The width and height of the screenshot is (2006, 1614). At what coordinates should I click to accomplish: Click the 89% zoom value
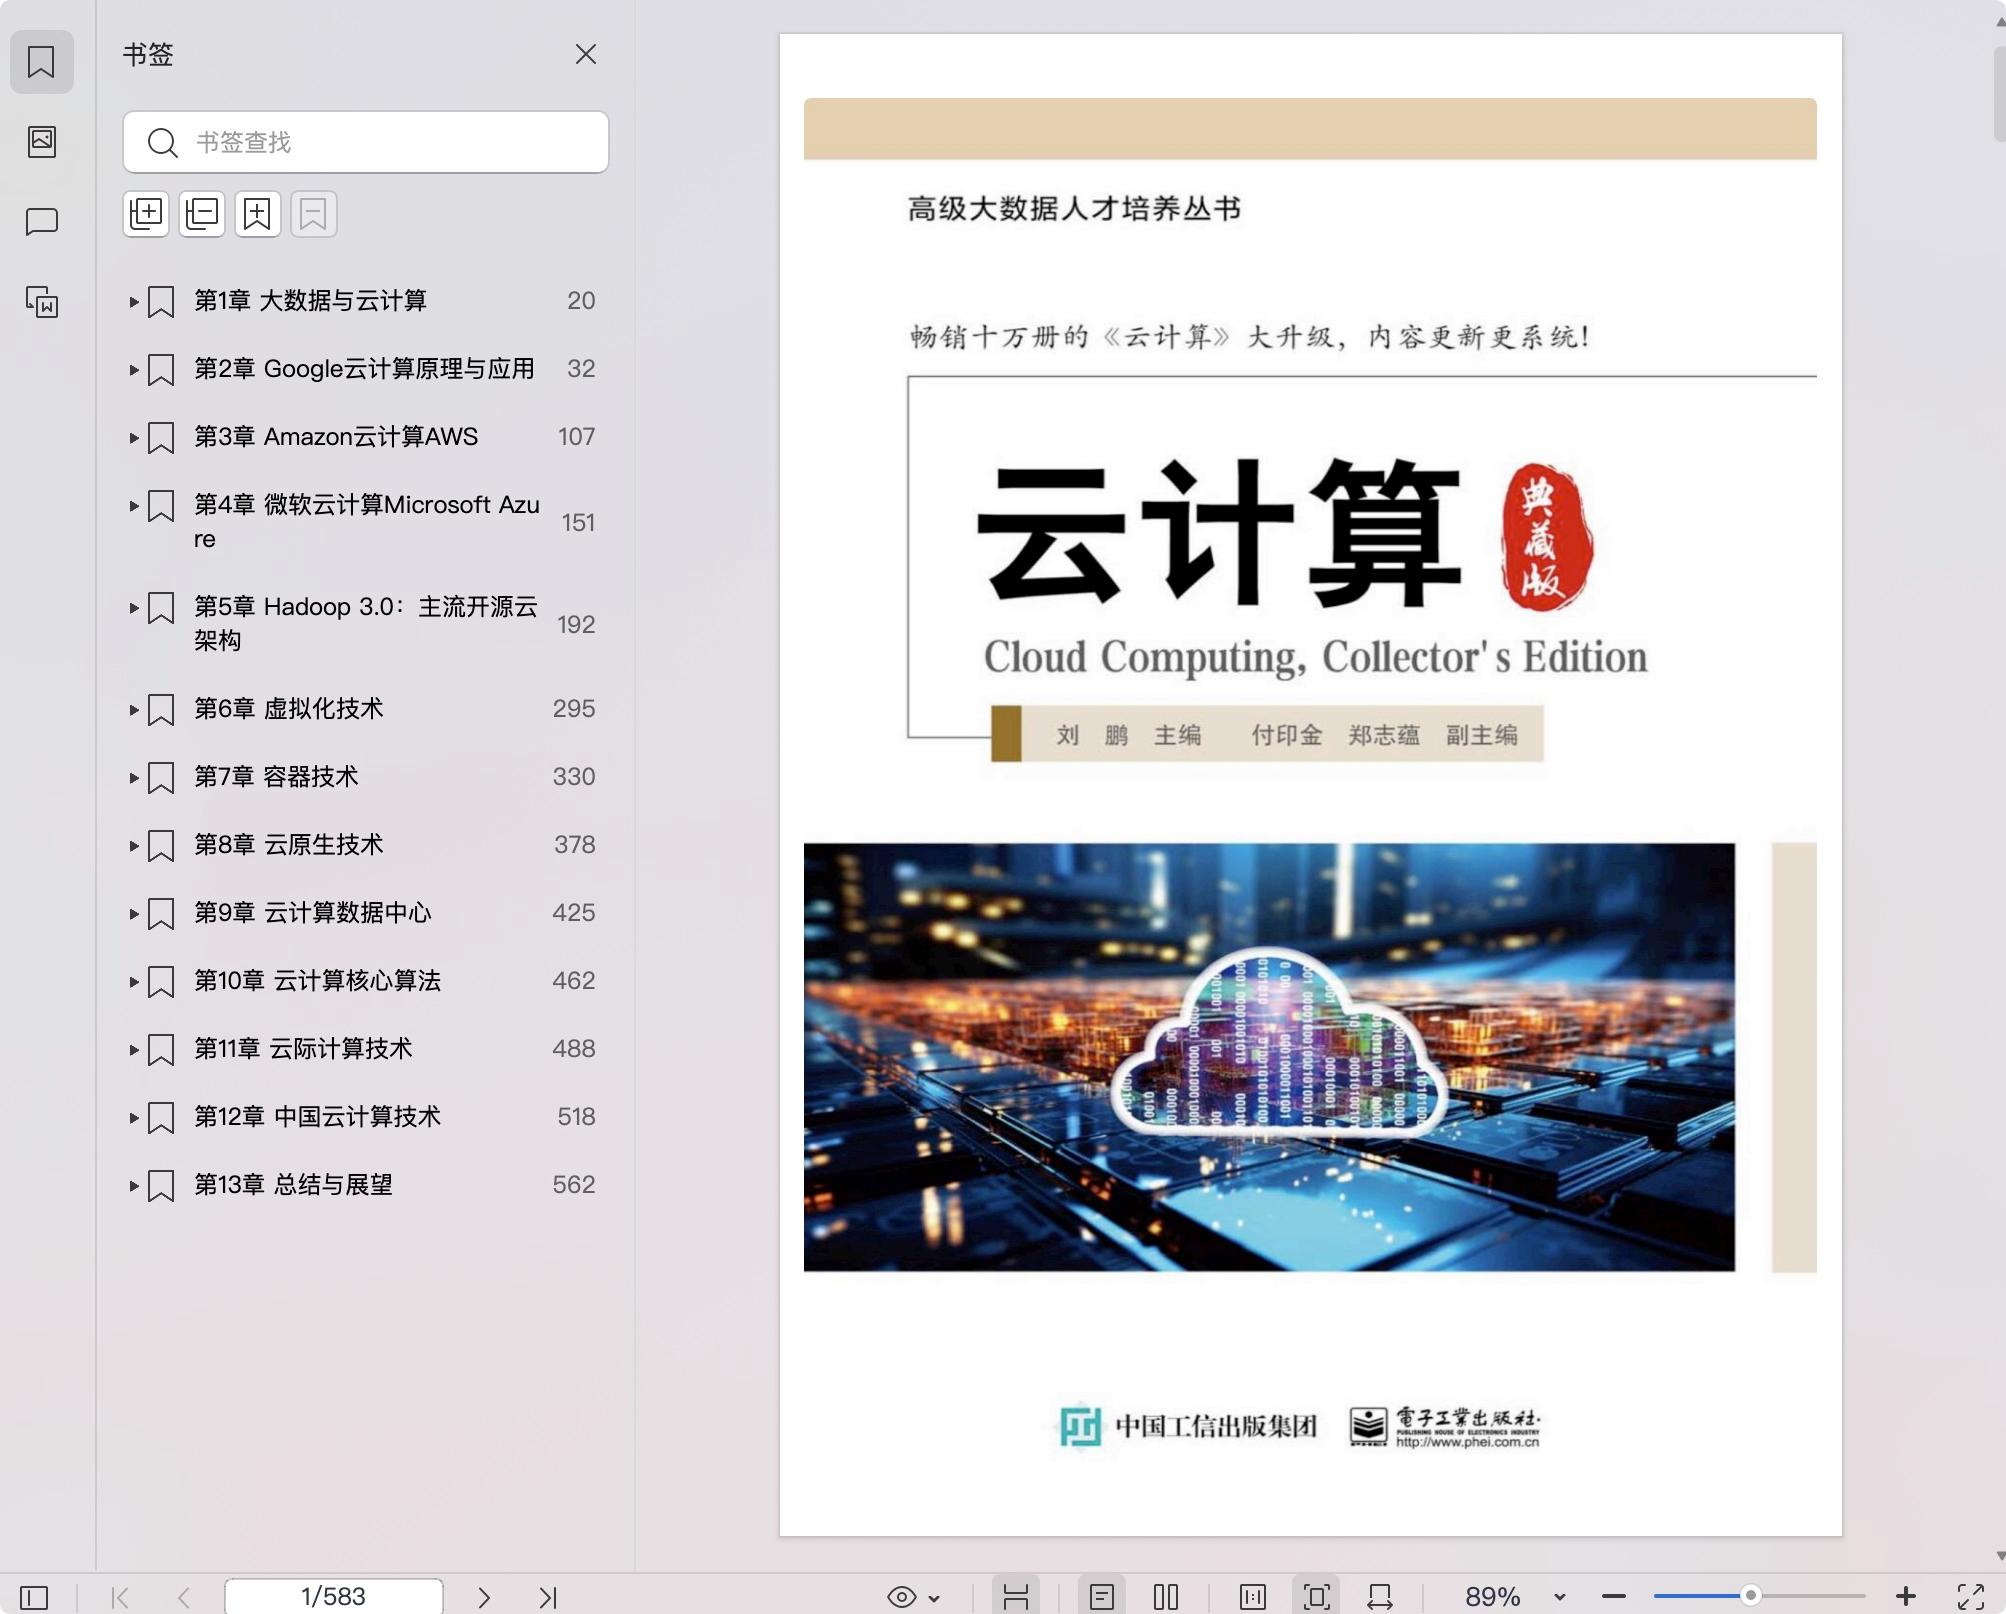pos(1492,1597)
